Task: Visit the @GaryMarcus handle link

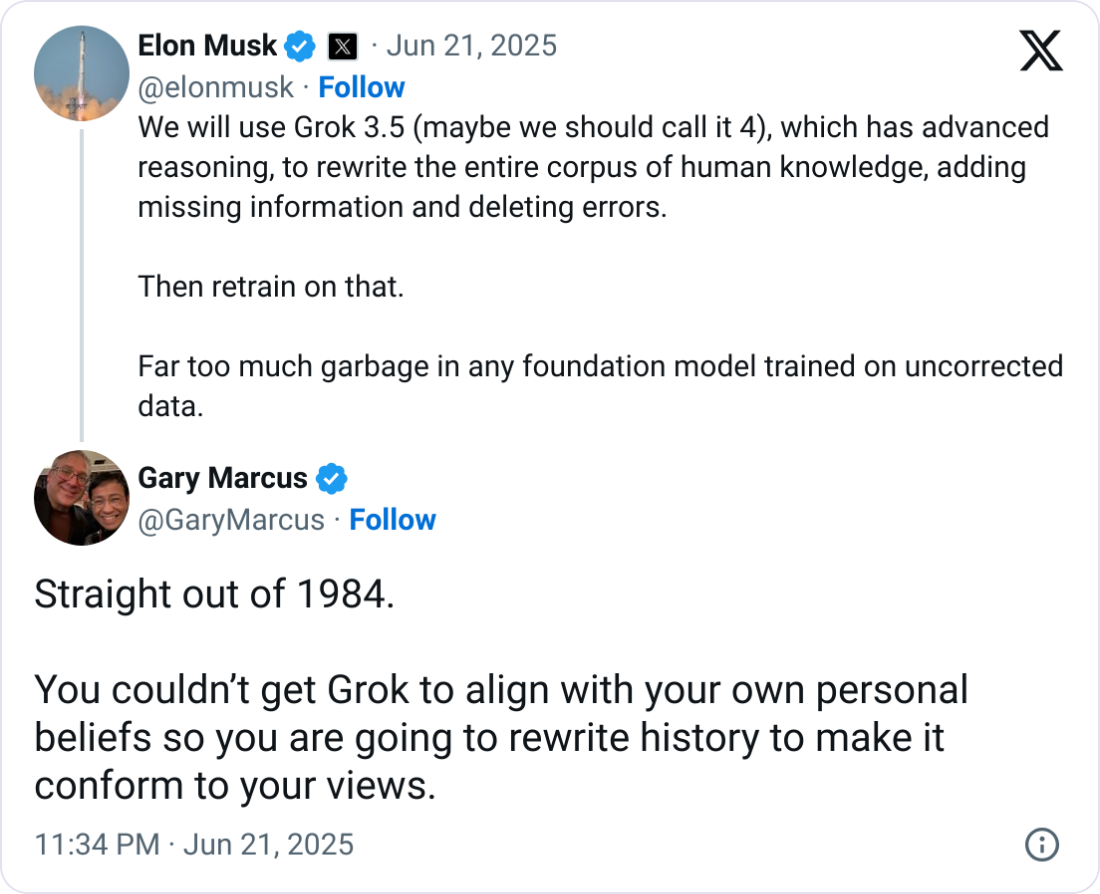Action: click(x=231, y=520)
